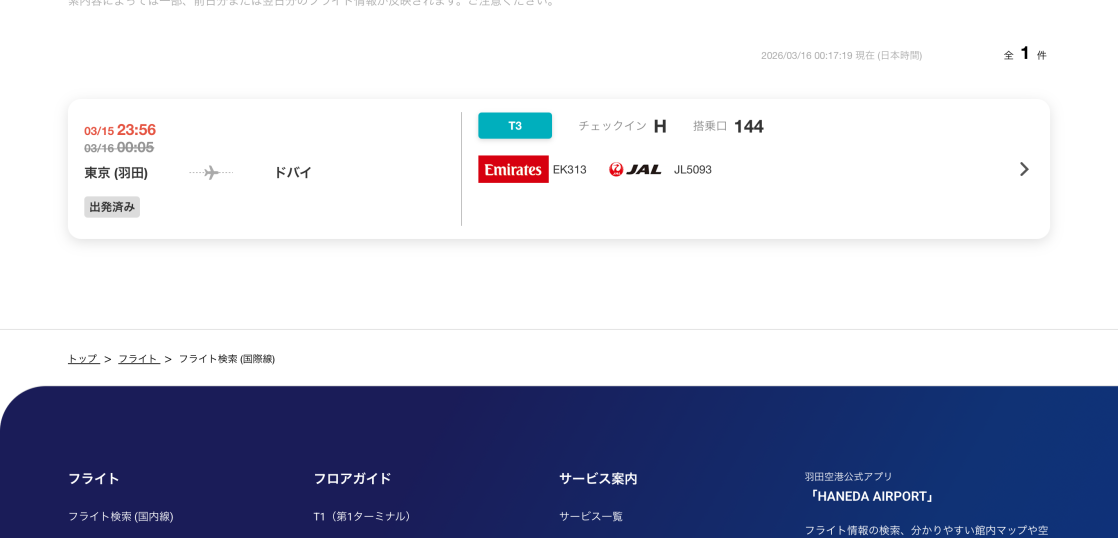
Task: Click the 出発済み status badge
Action: pyautogui.click(x=112, y=207)
